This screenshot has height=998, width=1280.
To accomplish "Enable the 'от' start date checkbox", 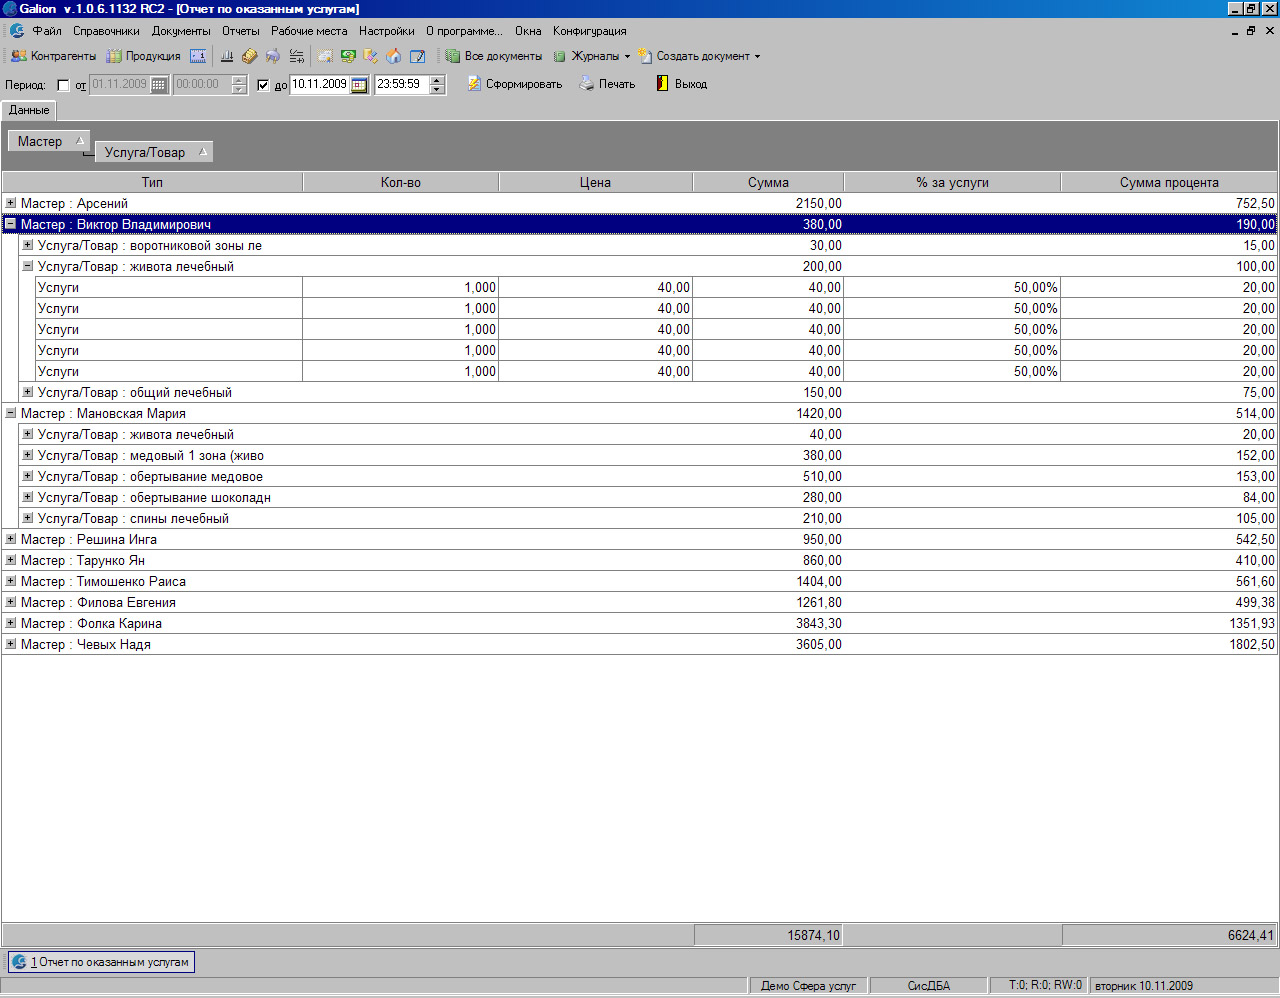I will pos(63,85).
